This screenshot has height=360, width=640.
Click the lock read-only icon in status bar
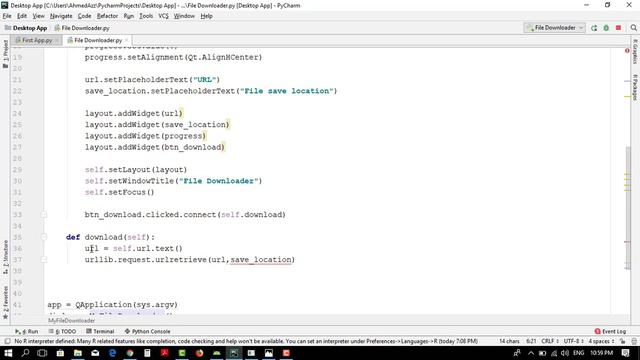tap(622, 341)
